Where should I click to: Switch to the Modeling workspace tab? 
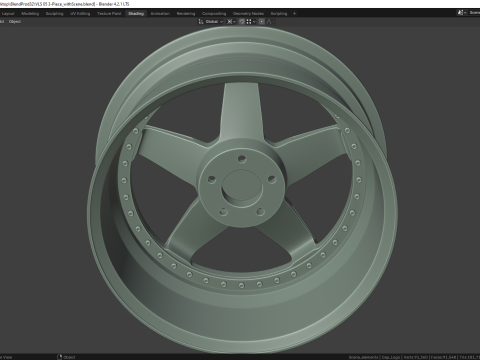tap(30, 14)
